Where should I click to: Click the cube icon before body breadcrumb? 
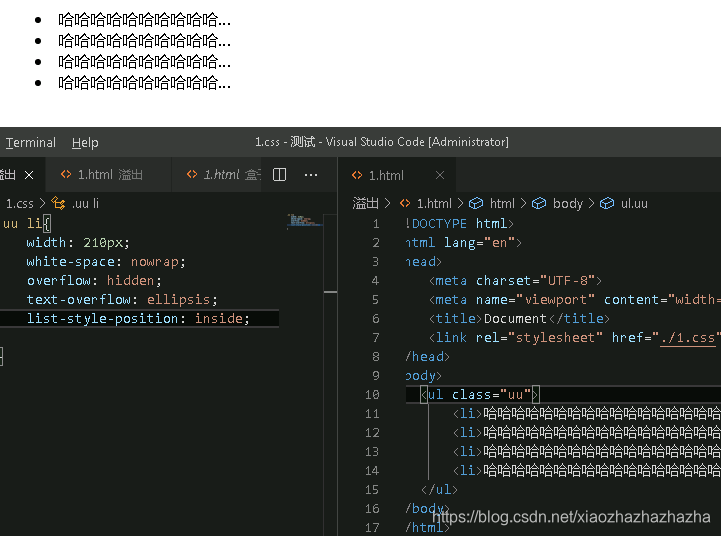[x=539, y=204]
